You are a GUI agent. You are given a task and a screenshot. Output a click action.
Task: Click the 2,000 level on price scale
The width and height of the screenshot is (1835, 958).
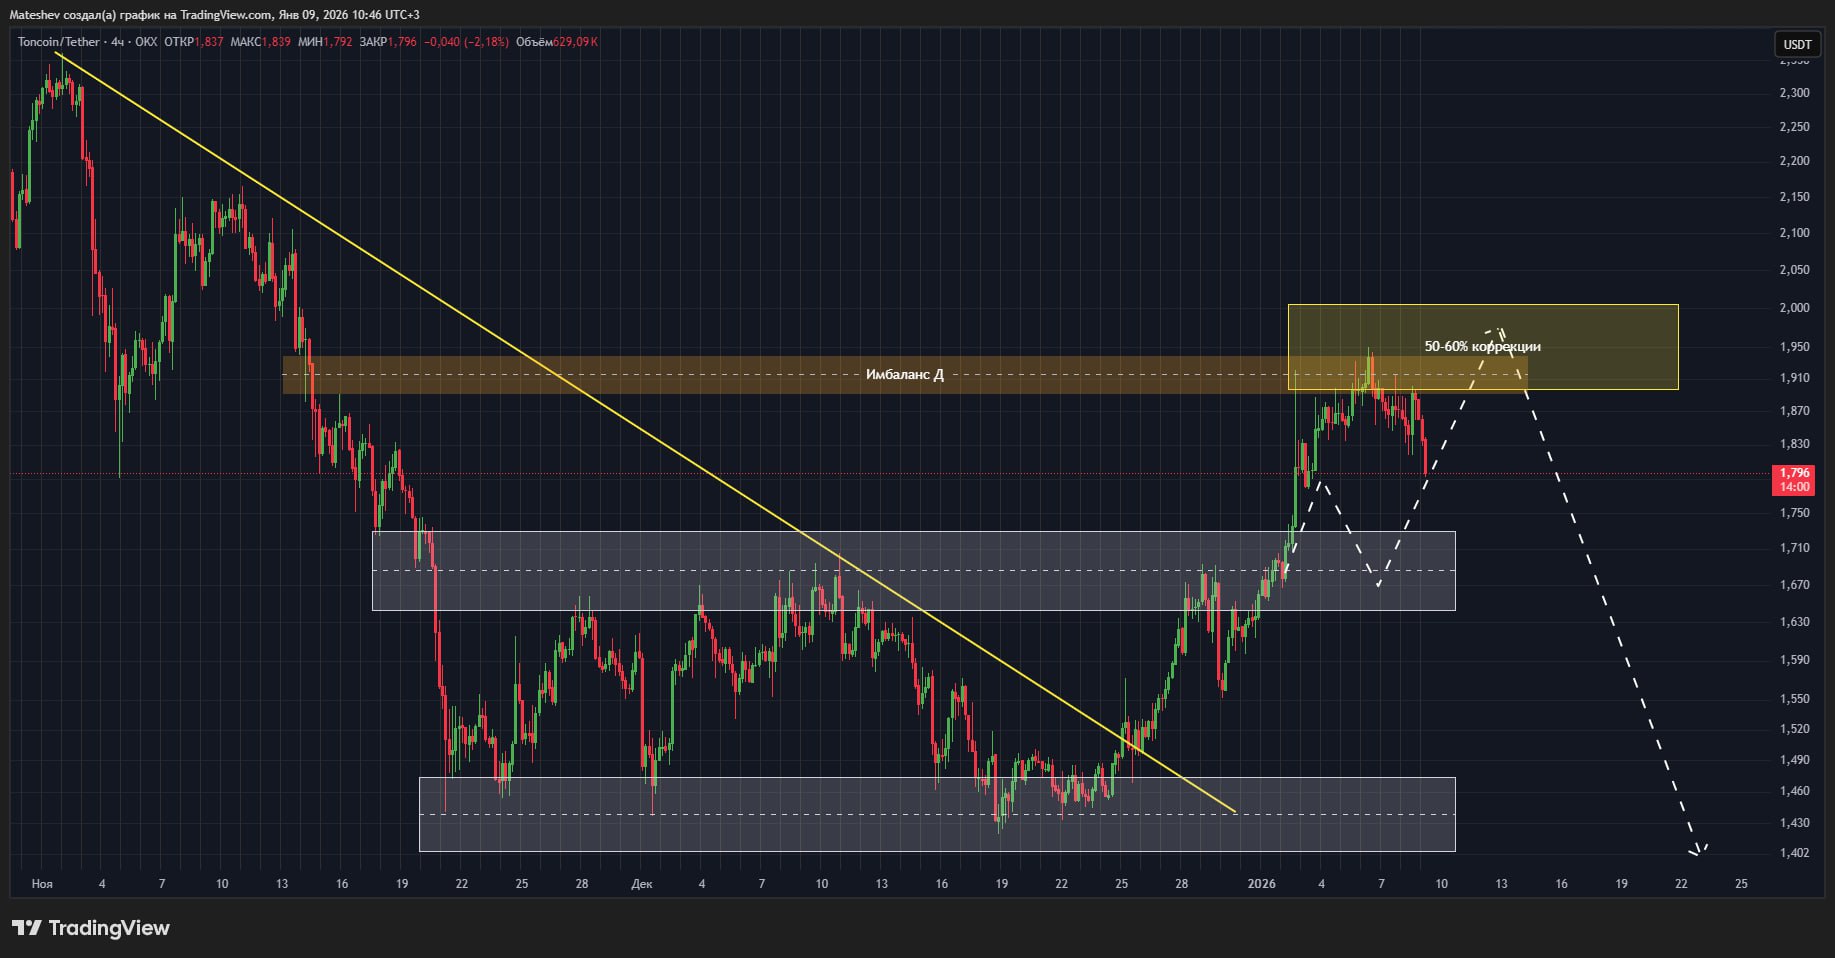(1794, 308)
